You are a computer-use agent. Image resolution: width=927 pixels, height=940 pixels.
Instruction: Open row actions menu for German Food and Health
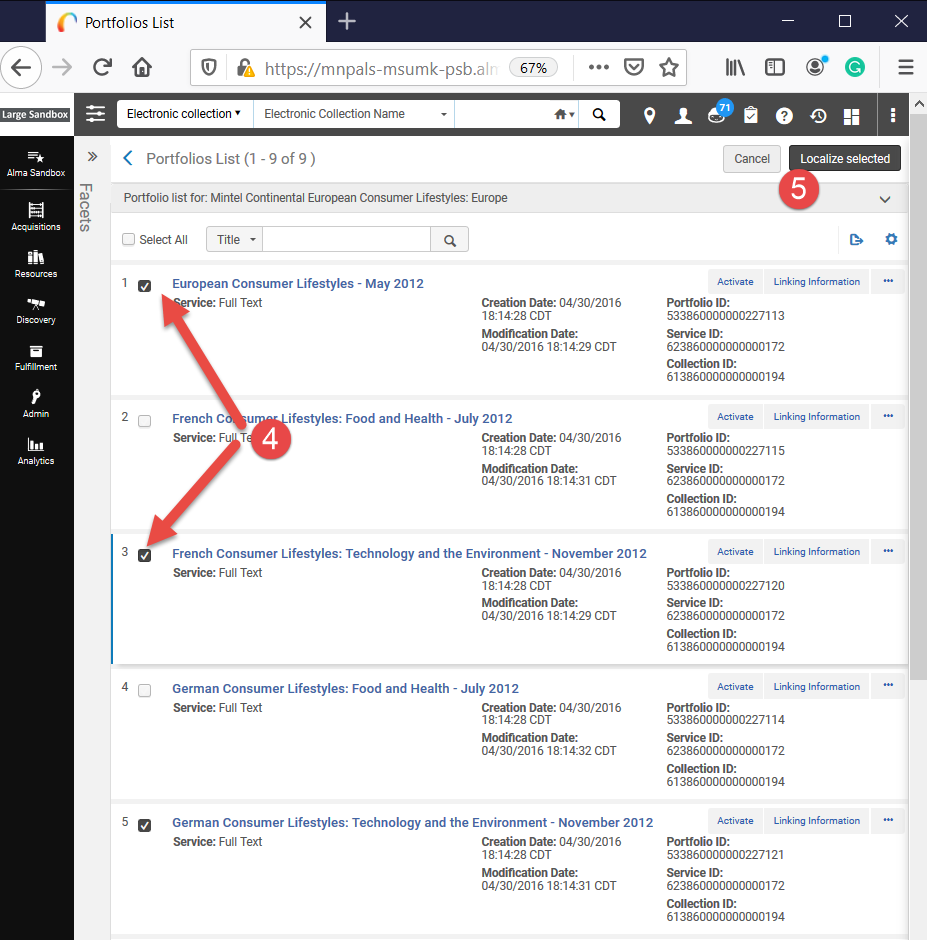pos(888,686)
